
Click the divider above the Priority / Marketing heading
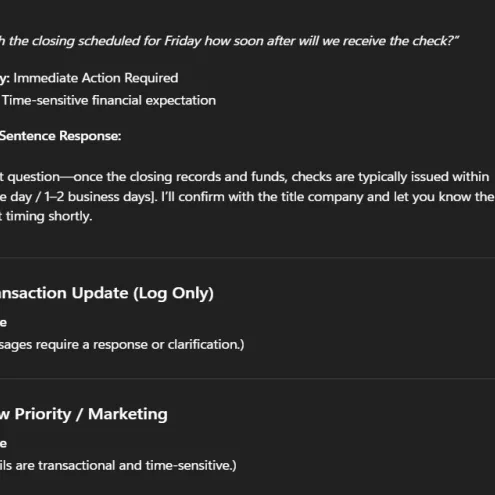pos(247,378)
